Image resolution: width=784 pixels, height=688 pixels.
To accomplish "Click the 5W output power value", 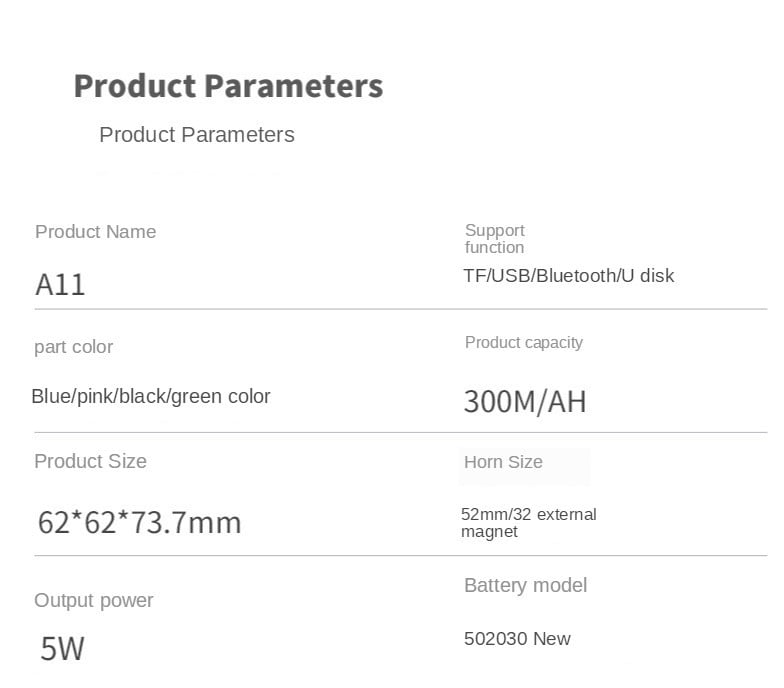I will (62, 649).
